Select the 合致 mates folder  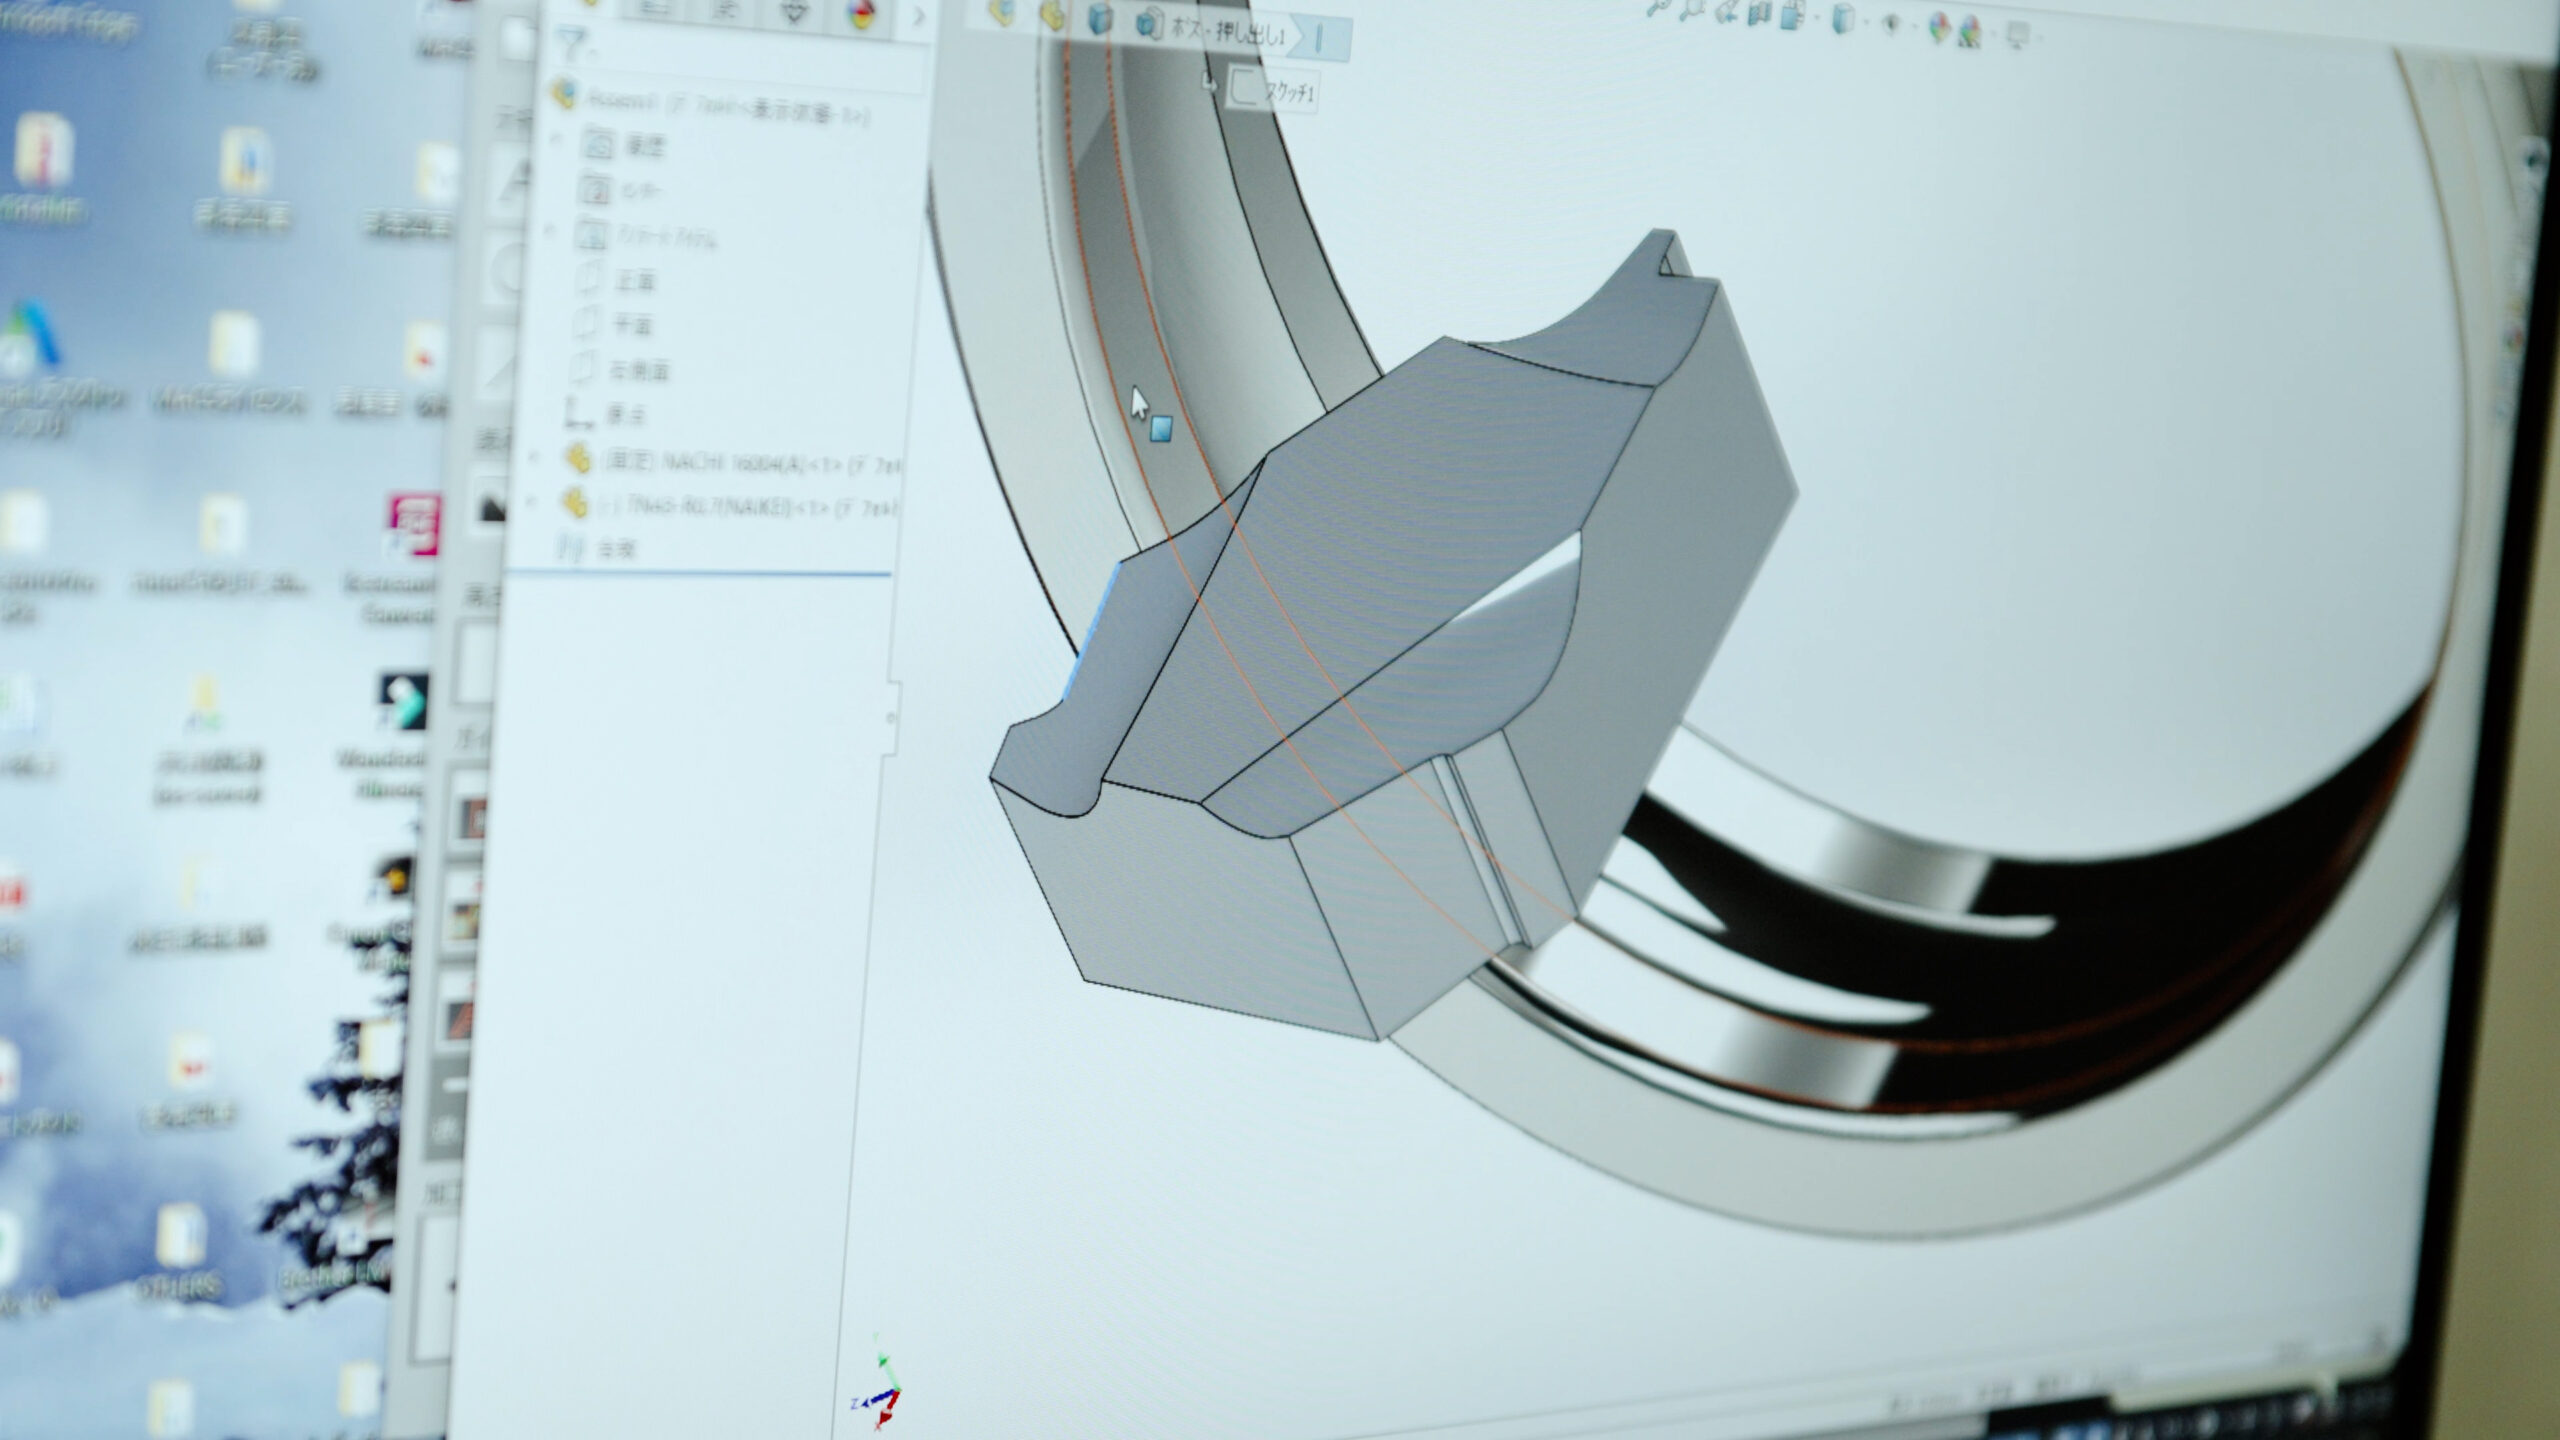(613, 548)
